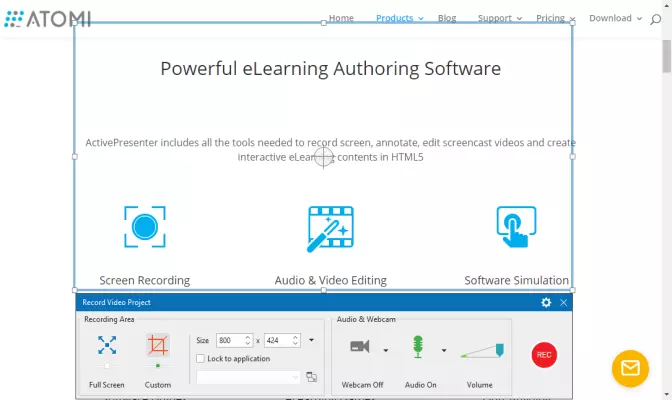Click the Audio & Video Editing heading

coord(330,280)
